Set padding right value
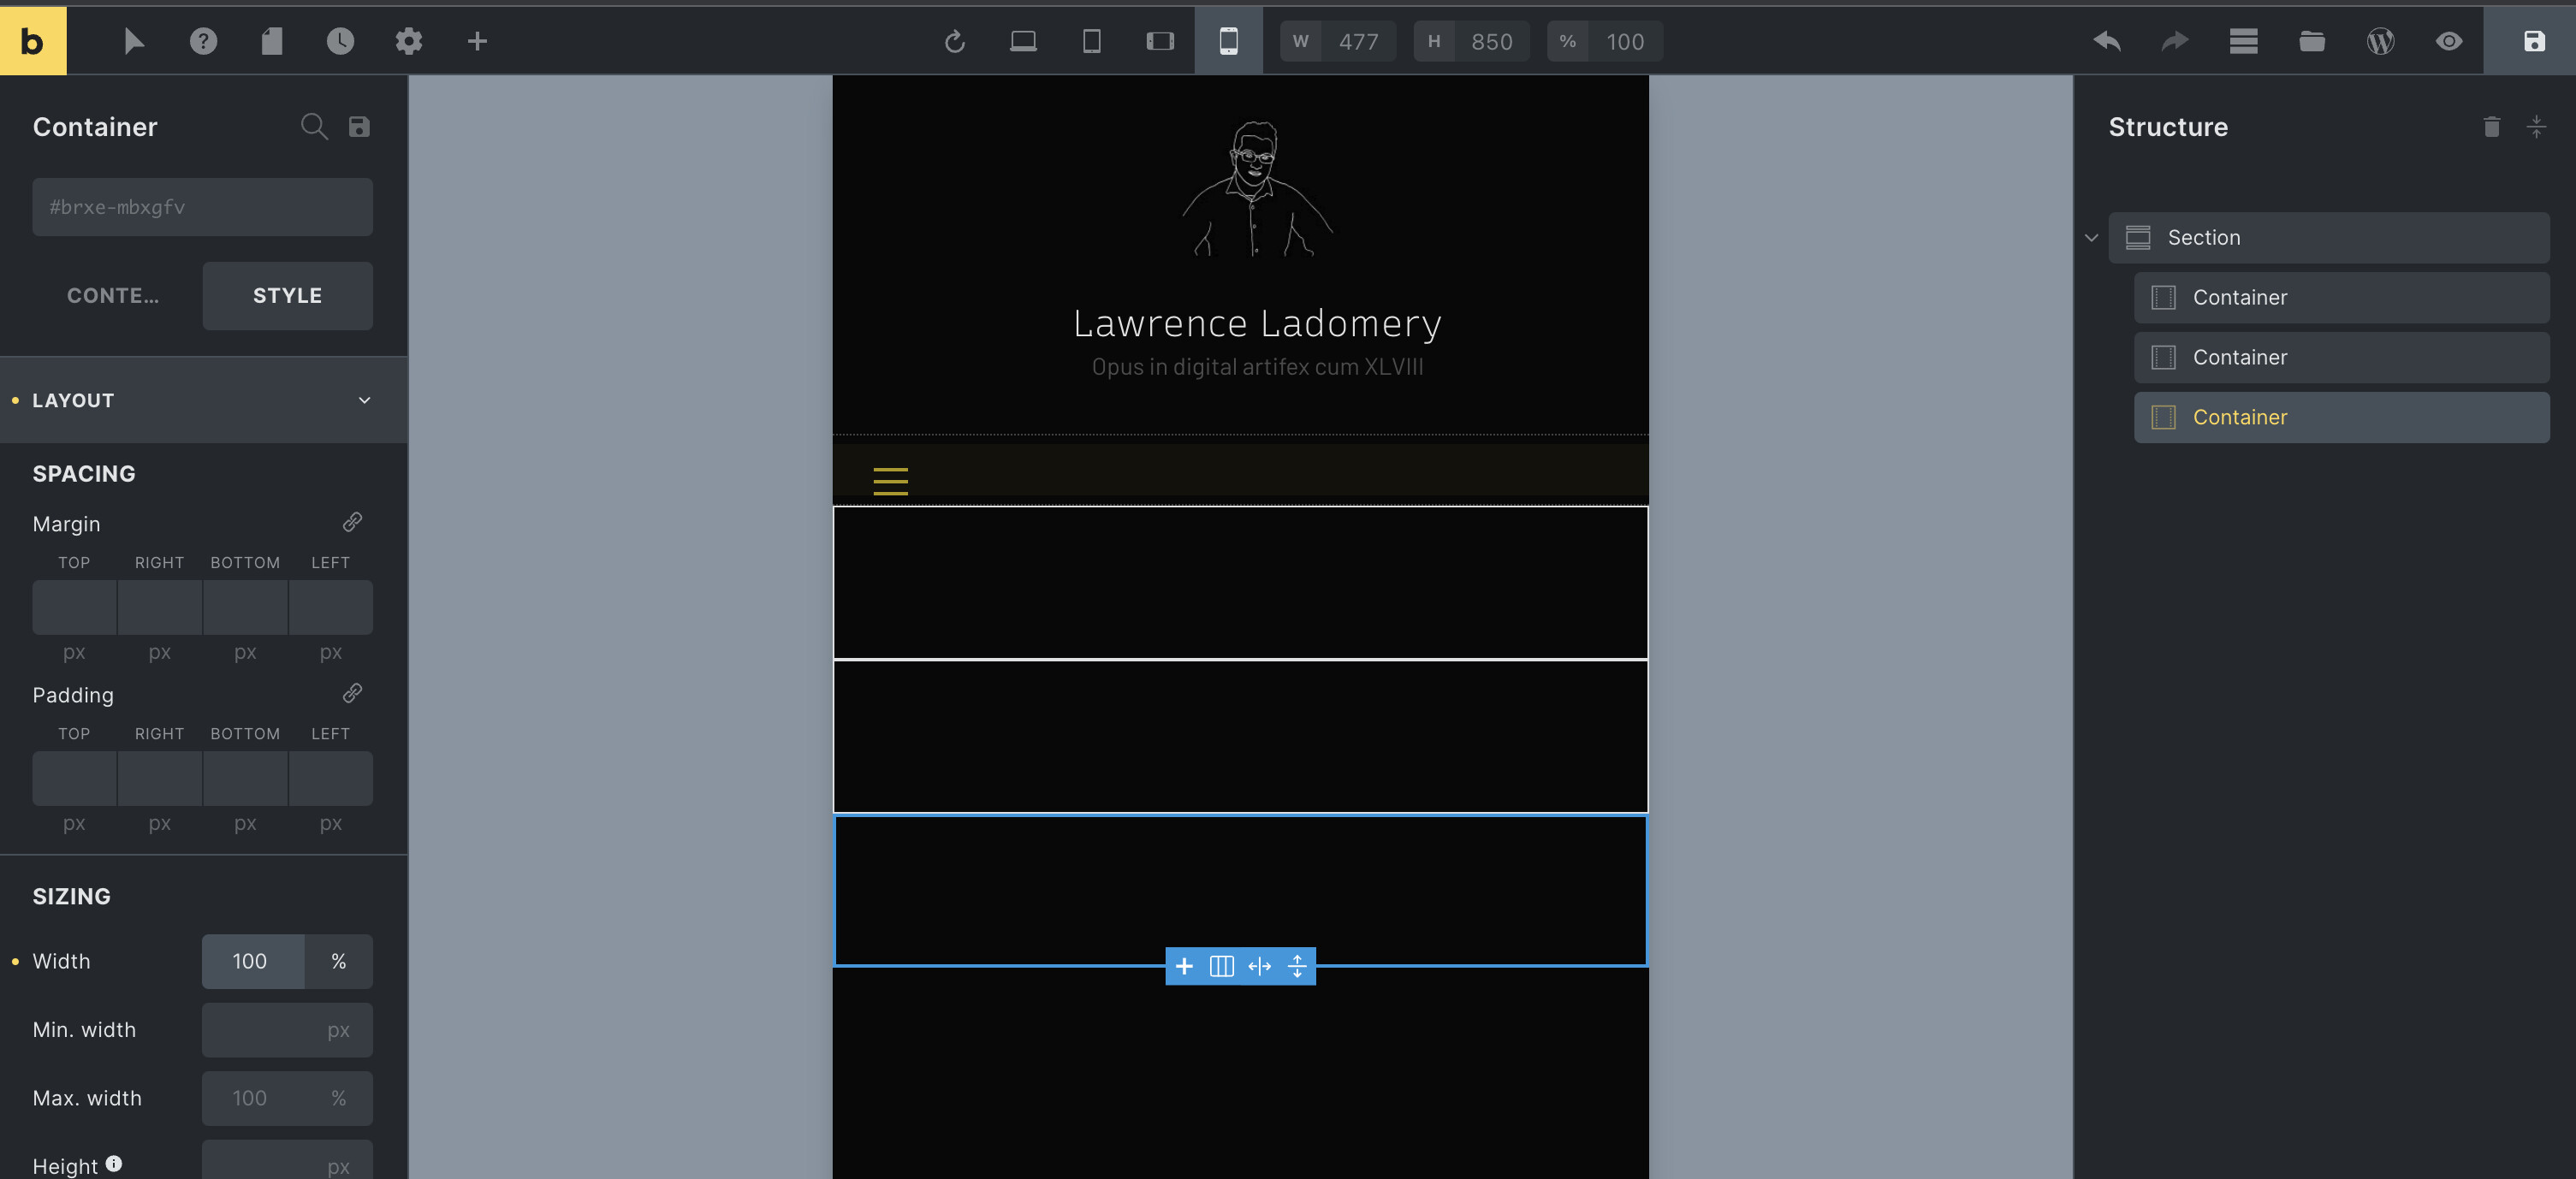The image size is (2576, 1179). pos(160,778)
